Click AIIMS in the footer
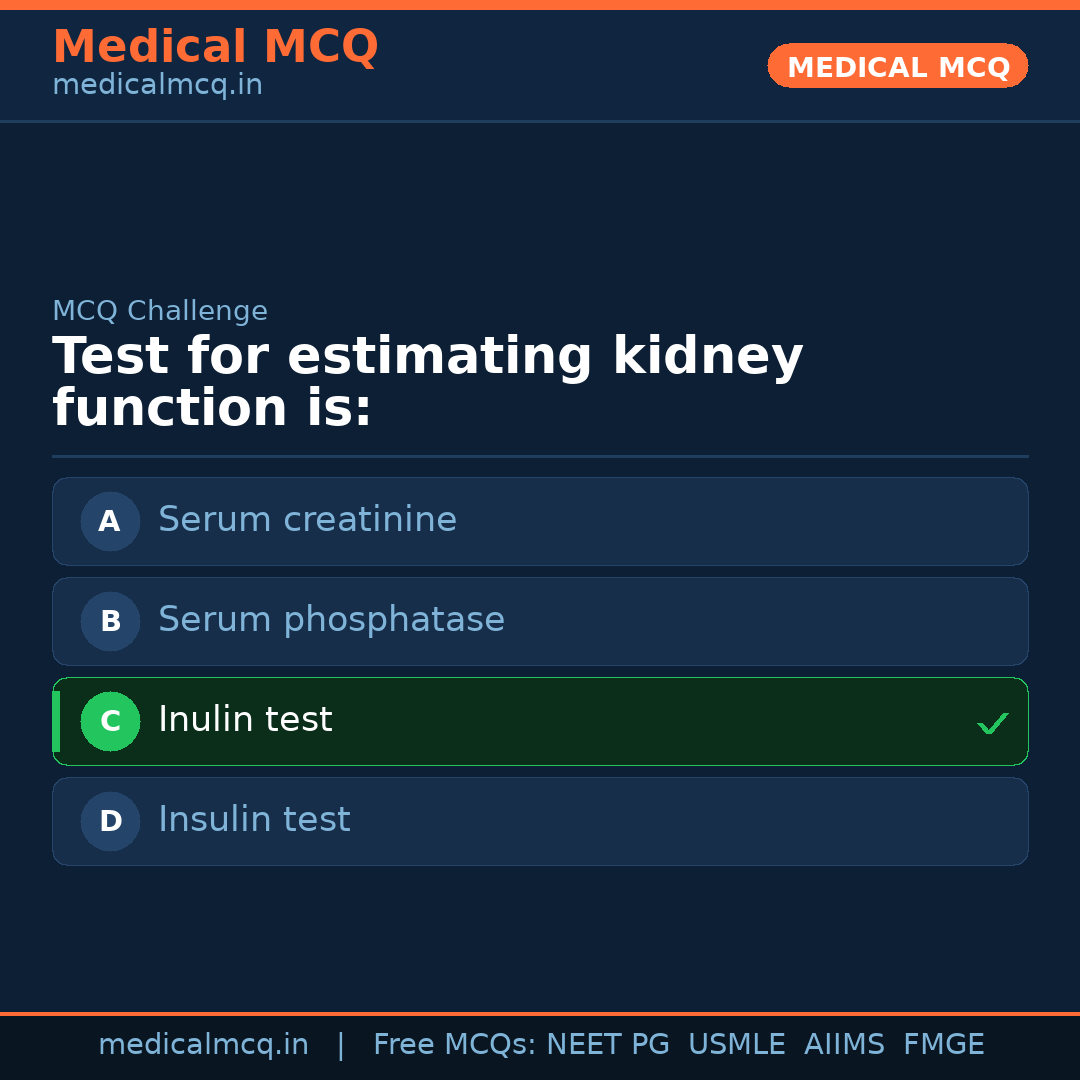 tap(844, 1045)
